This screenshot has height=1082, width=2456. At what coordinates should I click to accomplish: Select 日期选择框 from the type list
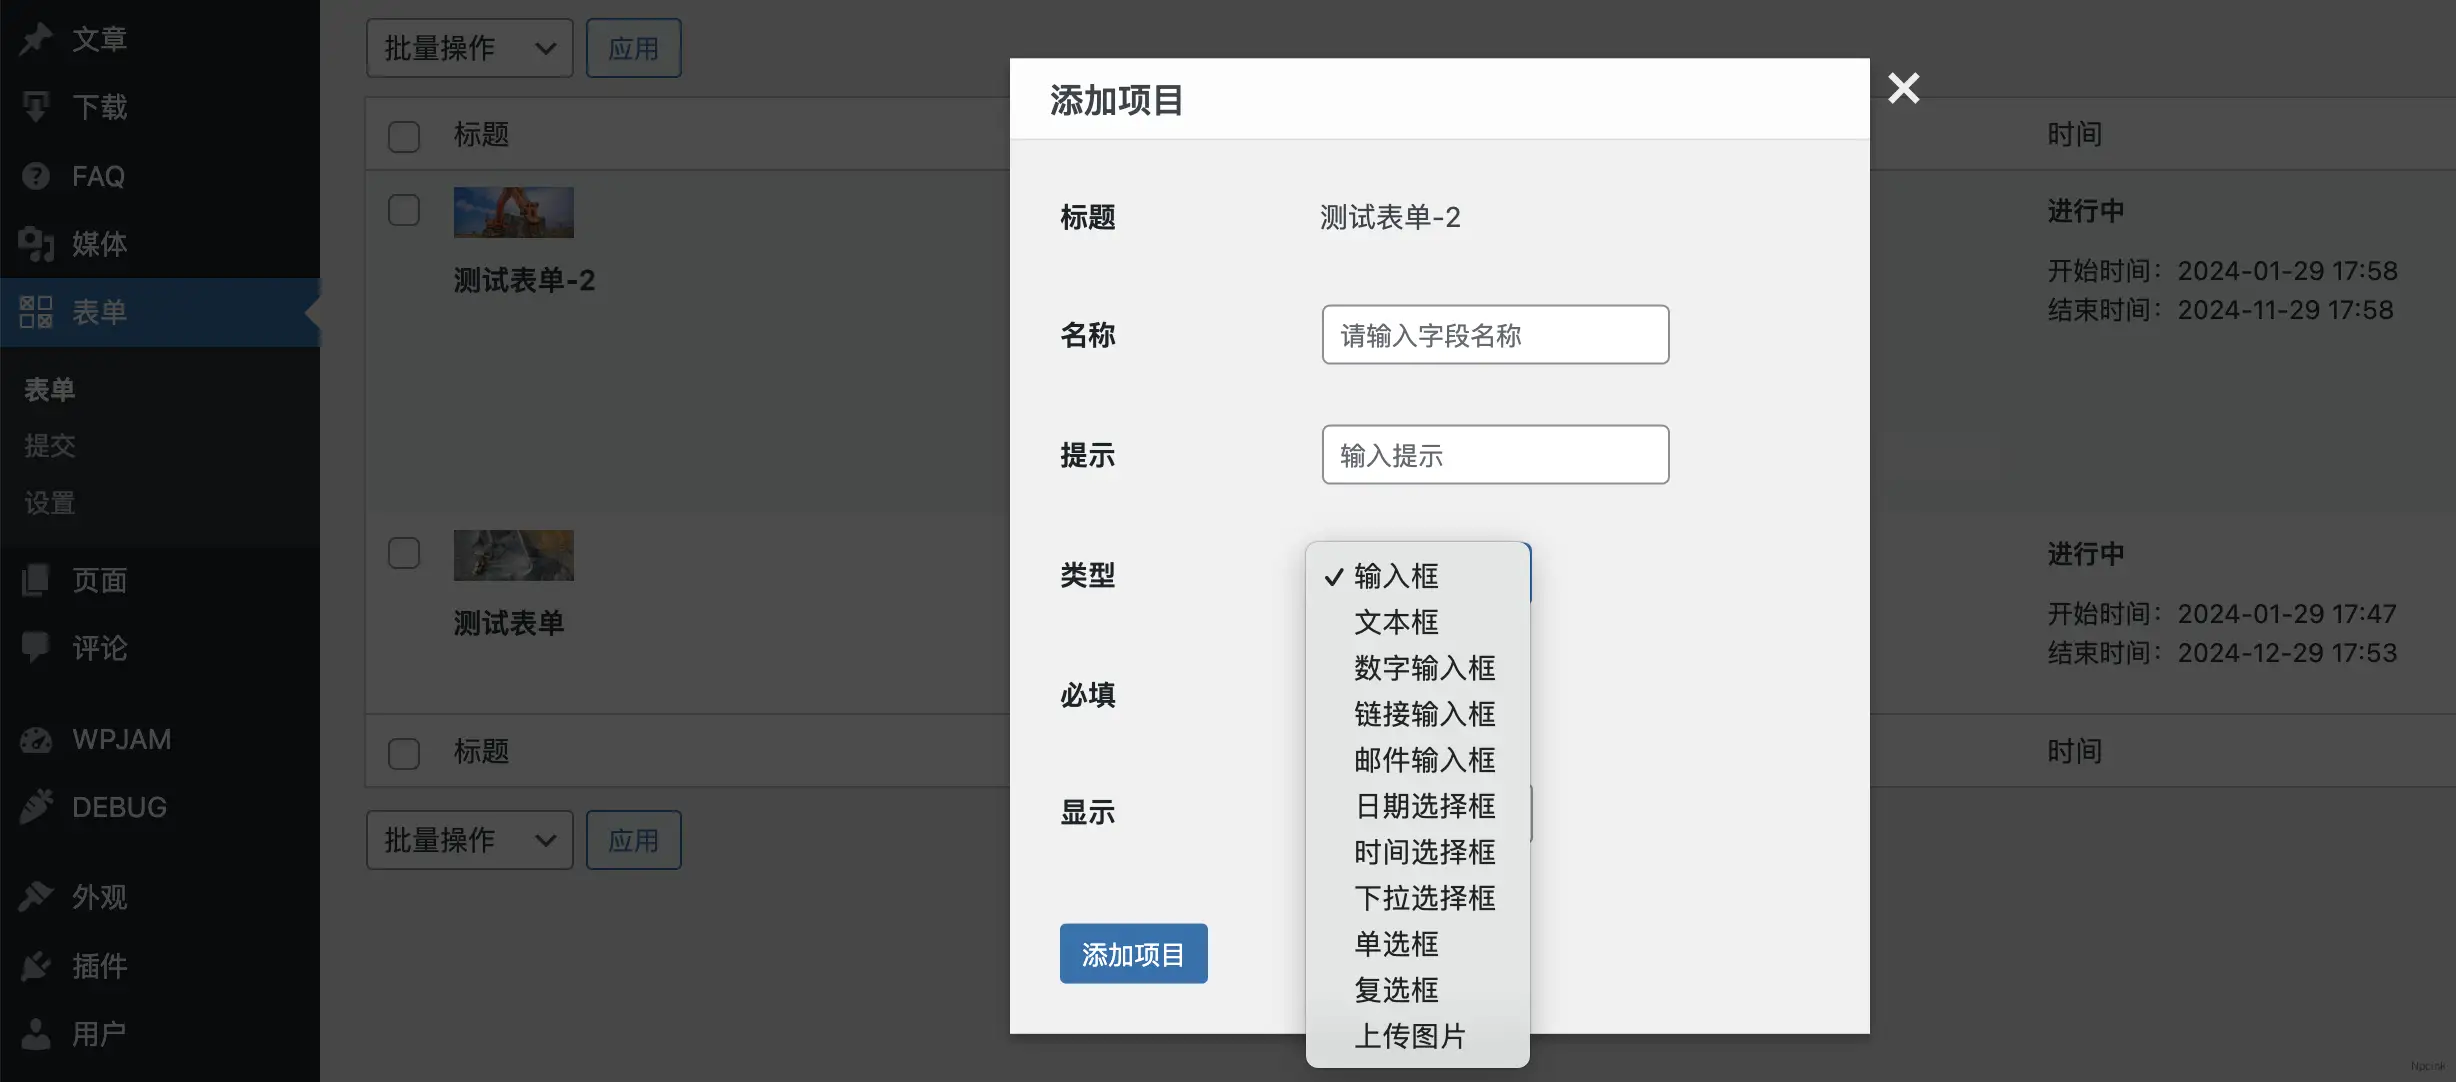pos(1424,806)
